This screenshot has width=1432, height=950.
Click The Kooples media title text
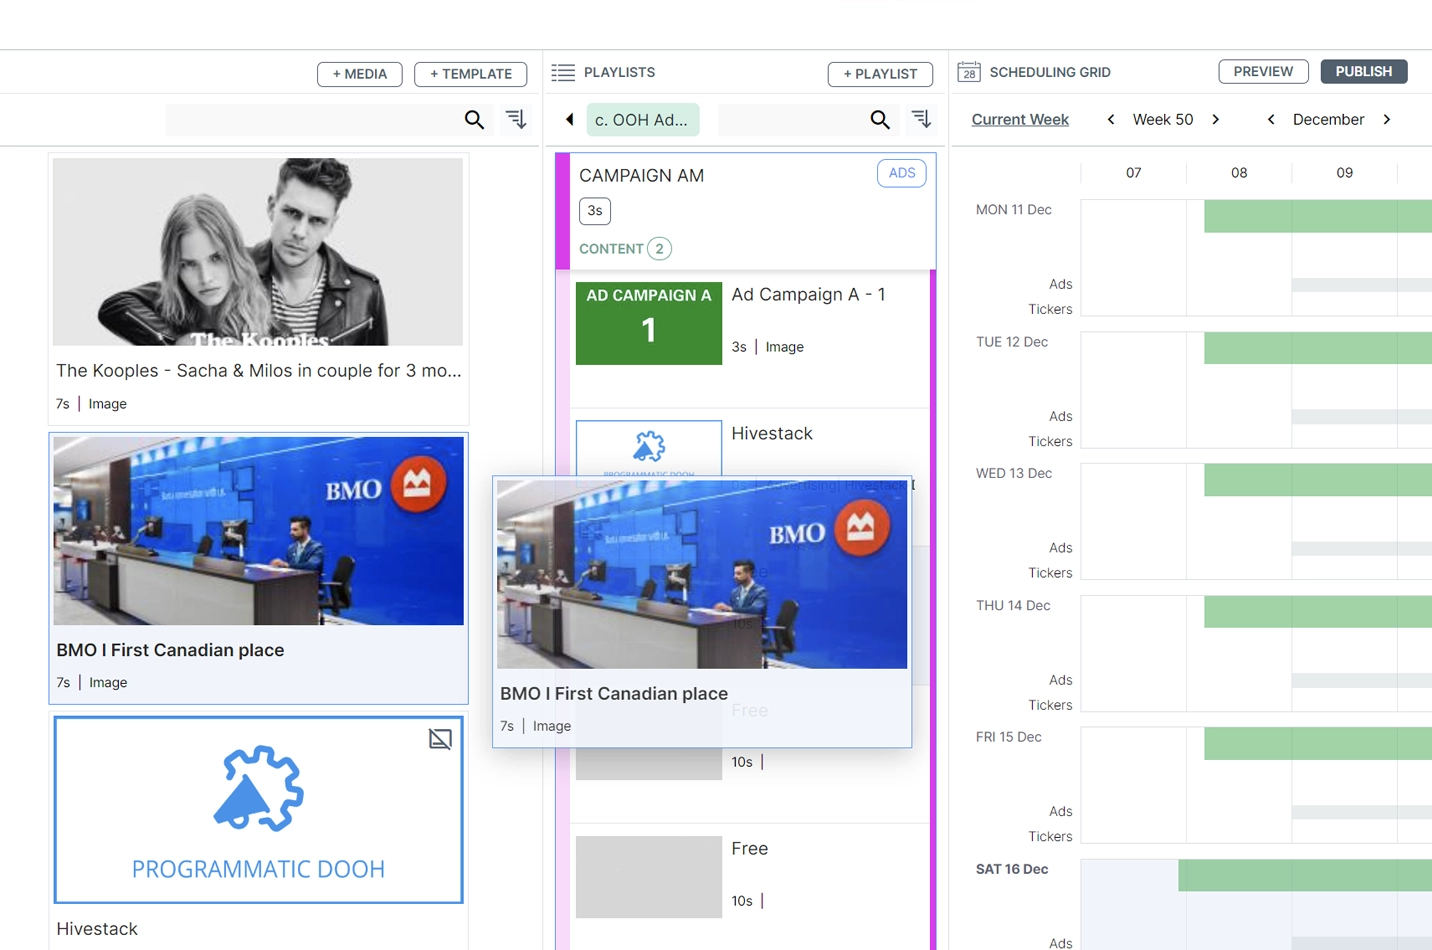(258, 371)
